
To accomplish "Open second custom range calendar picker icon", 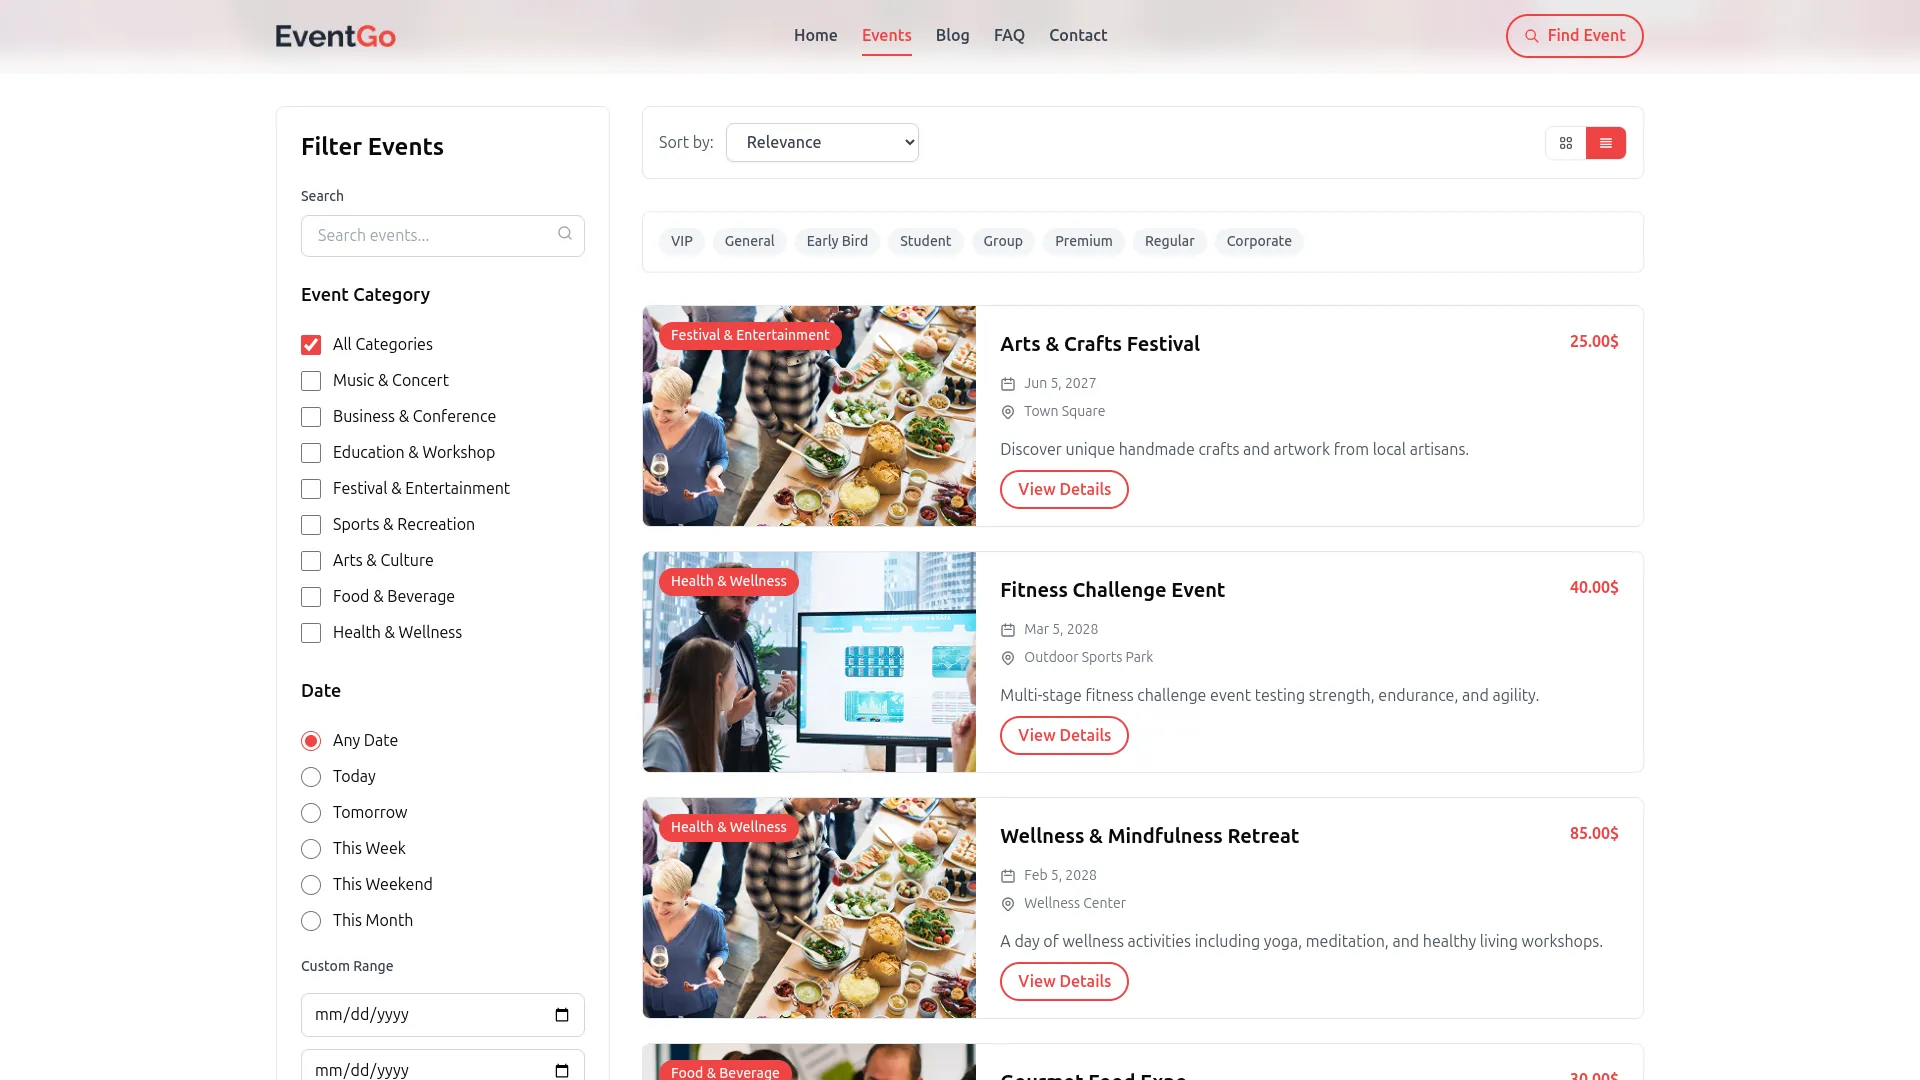I will coord(562,1070).
